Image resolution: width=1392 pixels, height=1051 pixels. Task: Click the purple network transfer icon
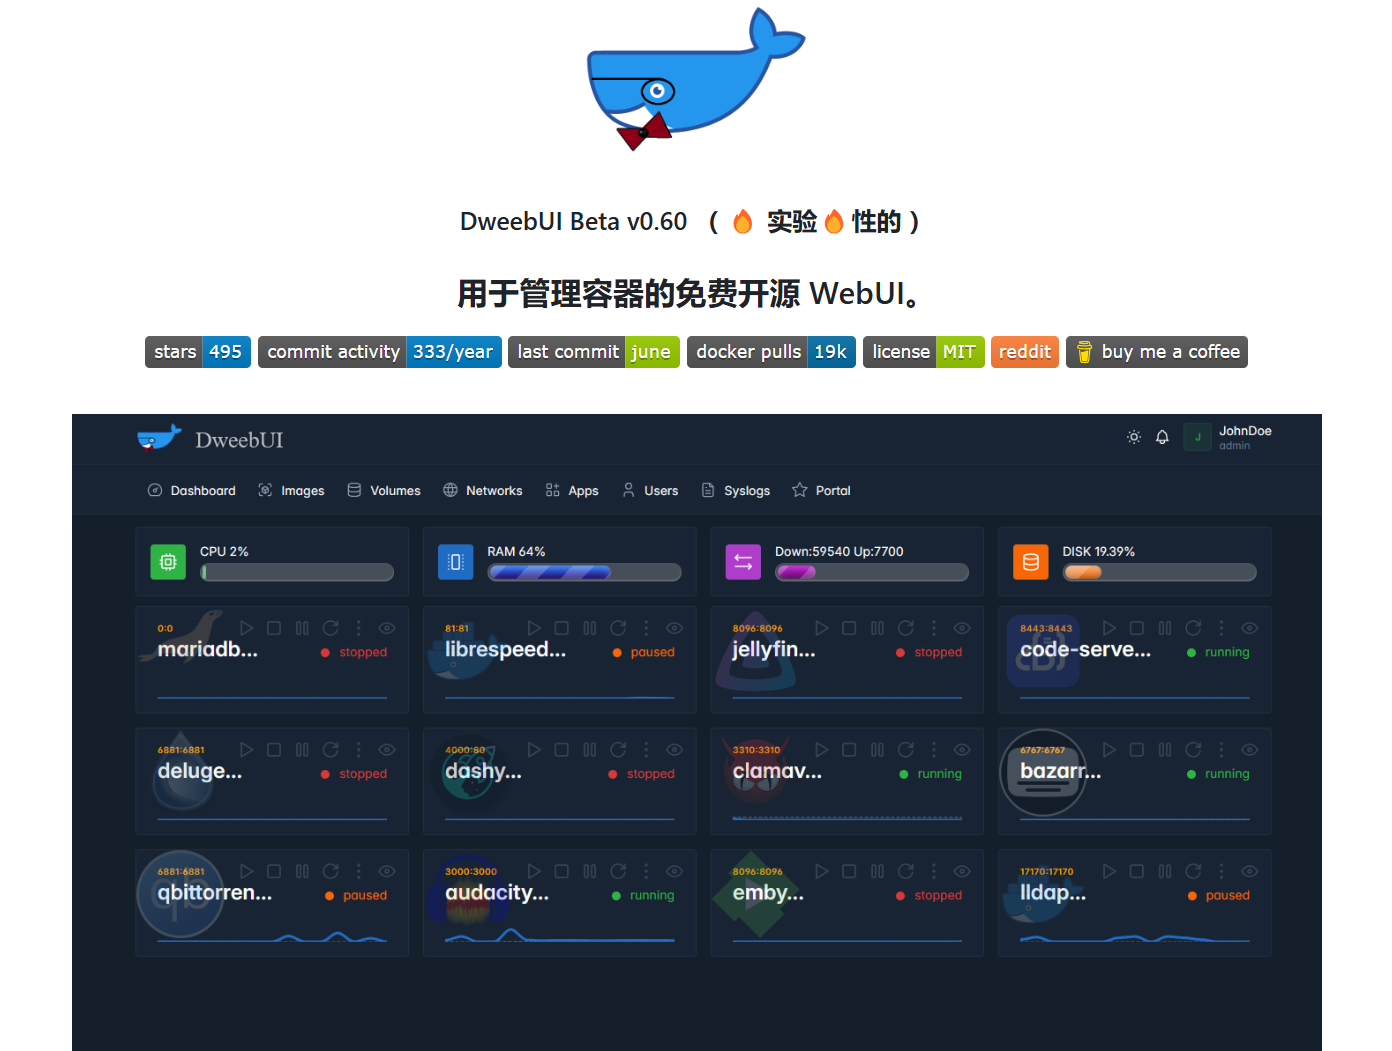click(x=743, y=562)
